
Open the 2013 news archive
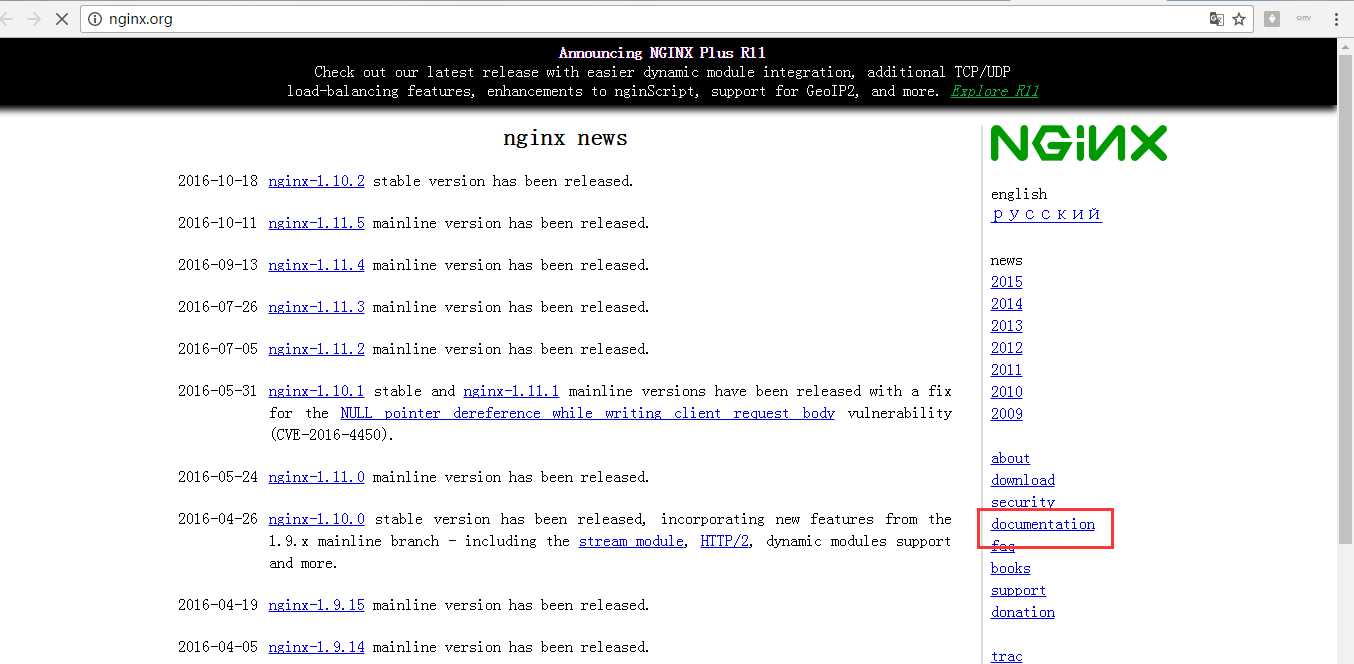(x=1007, y=327)
